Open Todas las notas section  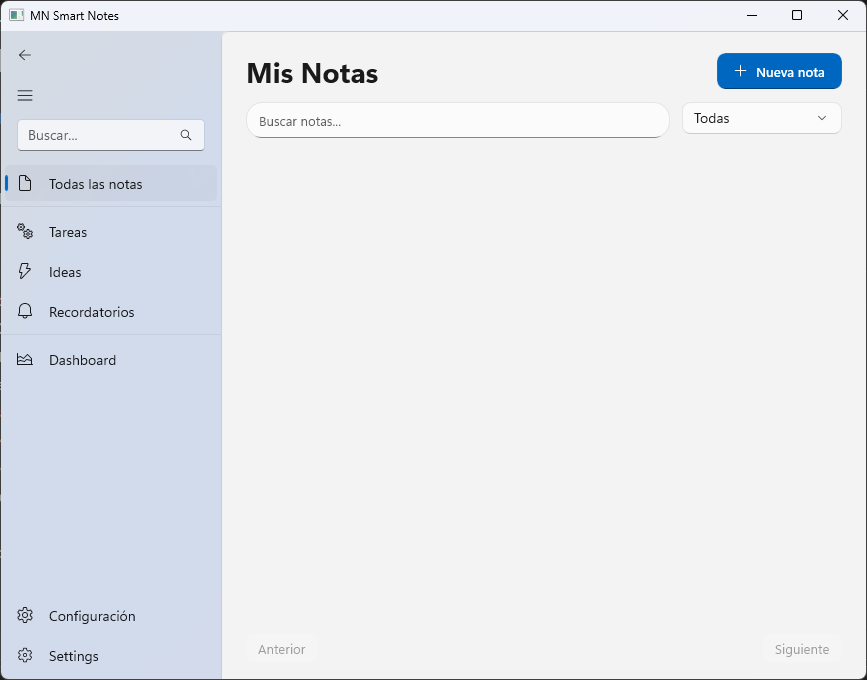coord(111,184)
